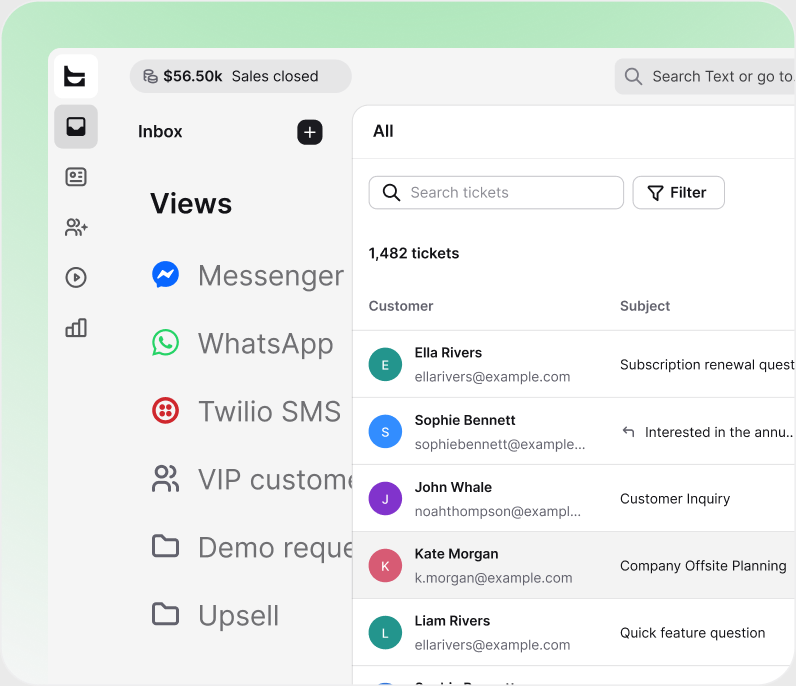Open the bar chart reports icon
796x686 pixels.
click(x=76, y=328)
